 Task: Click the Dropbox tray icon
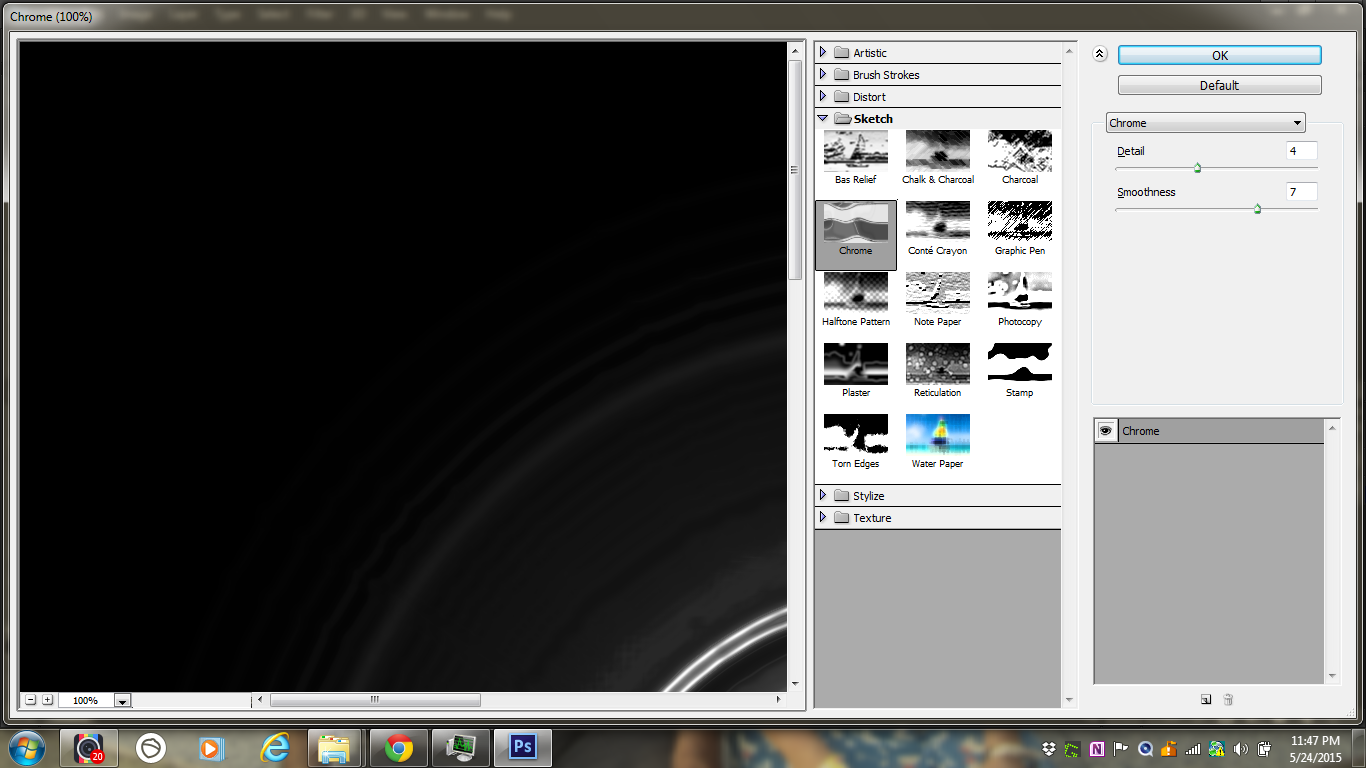click(1047, 748)
